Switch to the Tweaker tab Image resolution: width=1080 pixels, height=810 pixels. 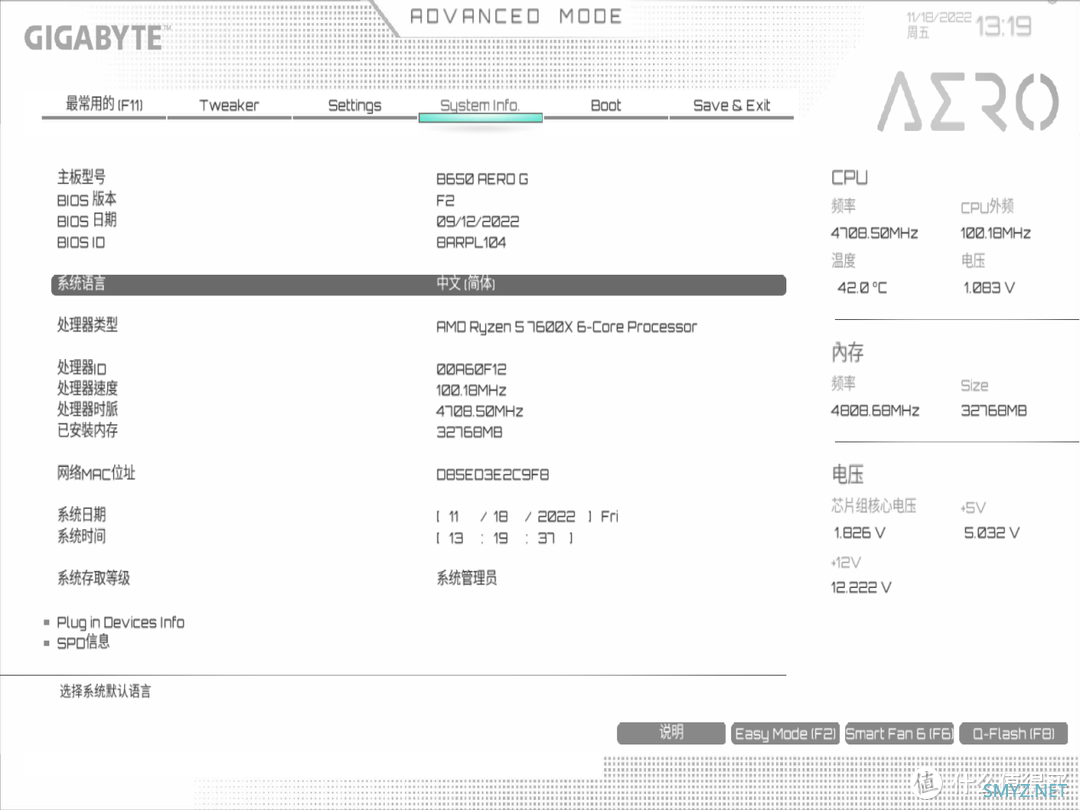229,105
